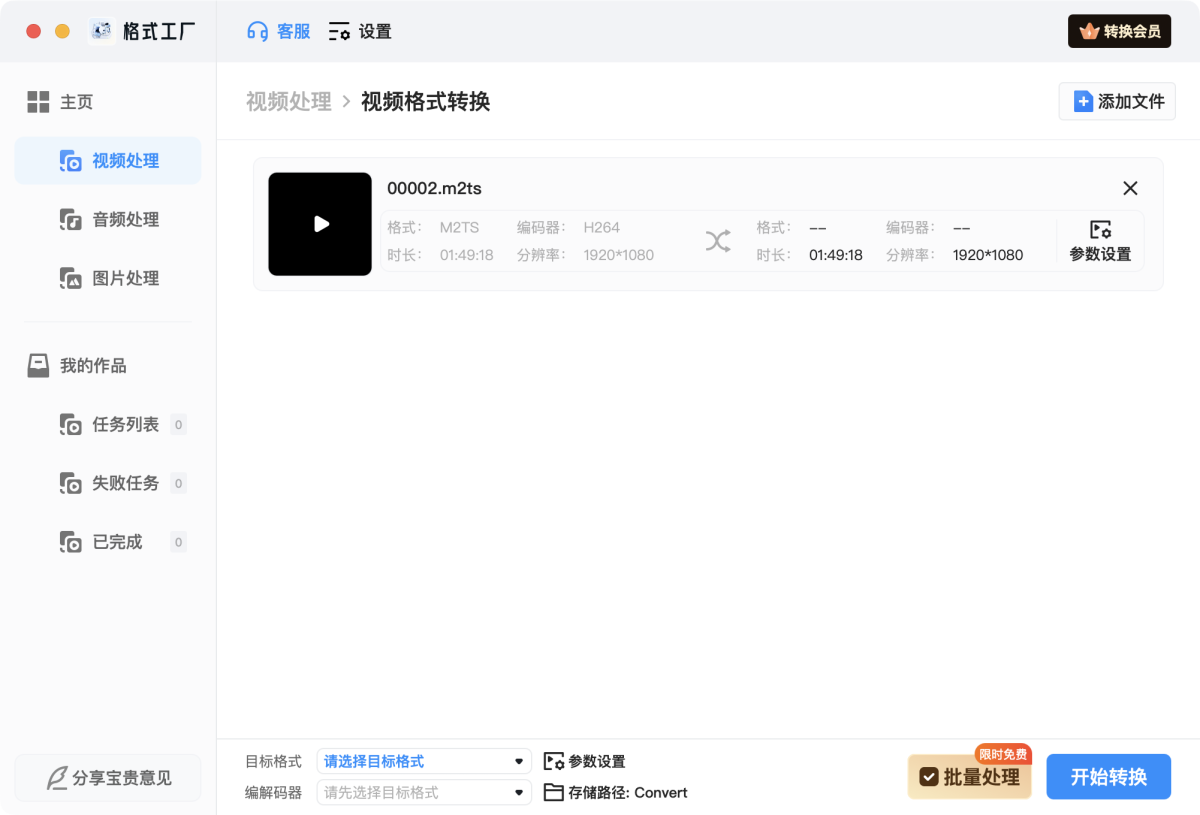
Task: Select 音频处理 in the sidebar
Action: 125,220
